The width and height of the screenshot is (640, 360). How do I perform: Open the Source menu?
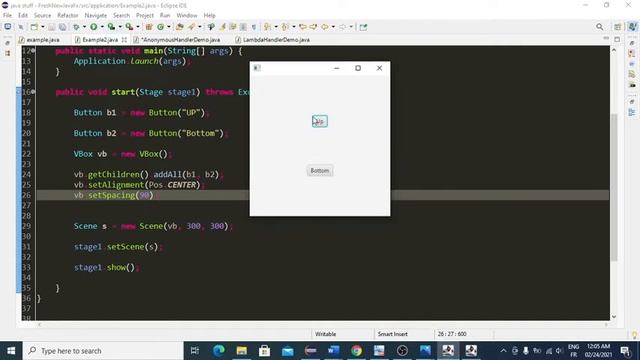pos(42,15)
